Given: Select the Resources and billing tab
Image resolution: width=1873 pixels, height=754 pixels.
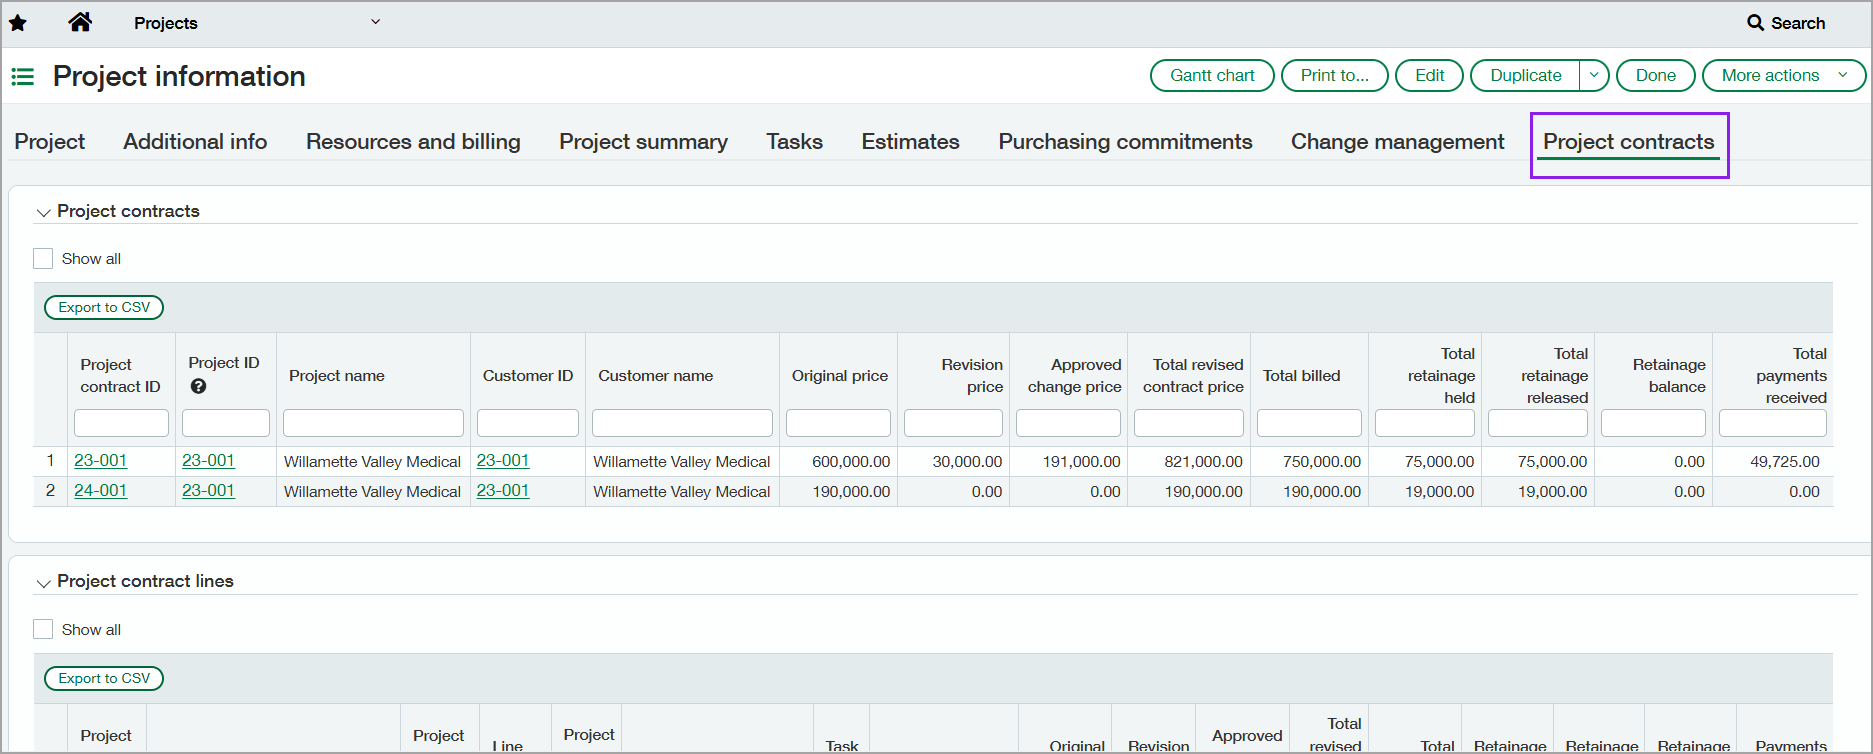Looking at the screenshot, I should coord(413,142).
